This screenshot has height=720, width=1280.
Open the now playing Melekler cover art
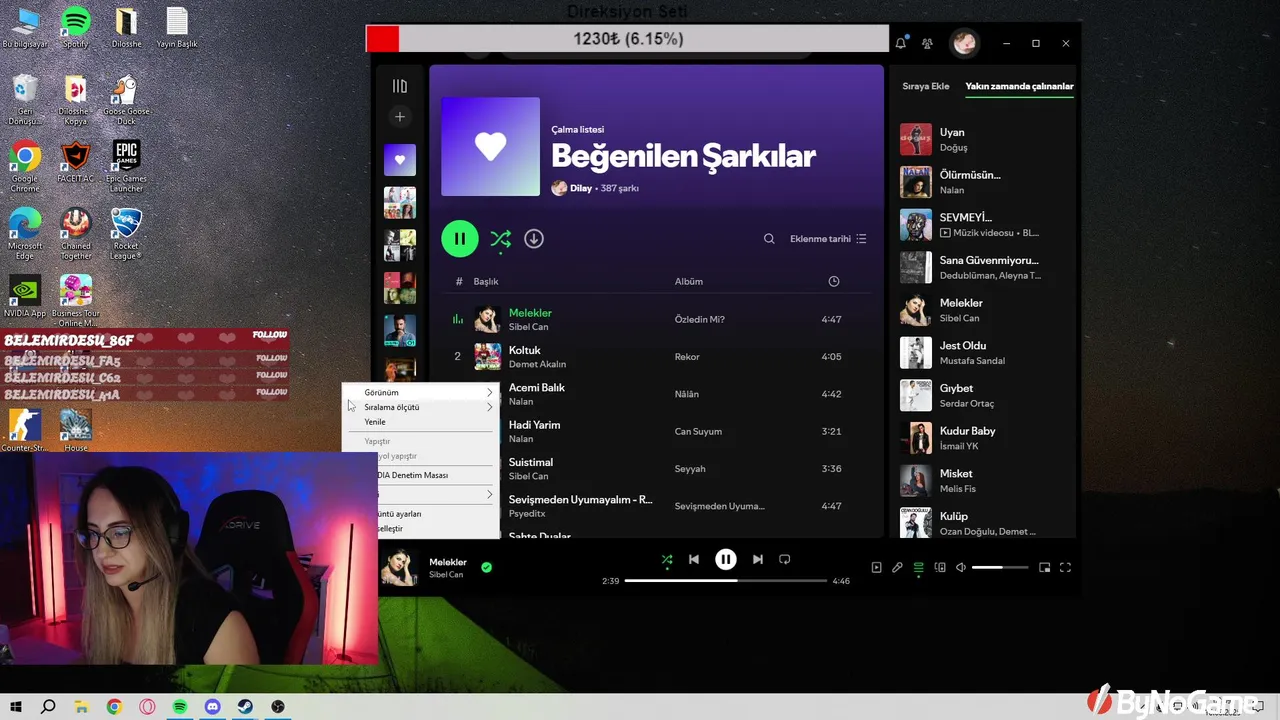click(399, 567)
